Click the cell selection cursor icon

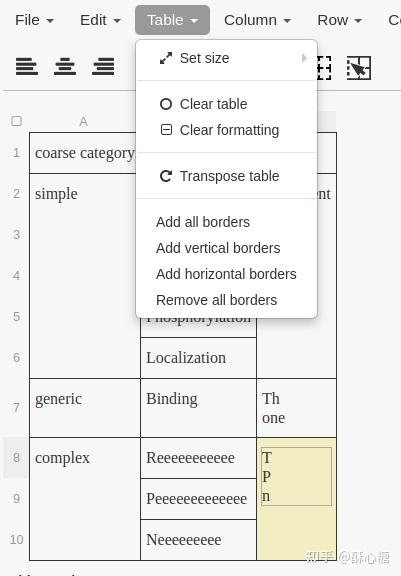click(x=359, y=68)
